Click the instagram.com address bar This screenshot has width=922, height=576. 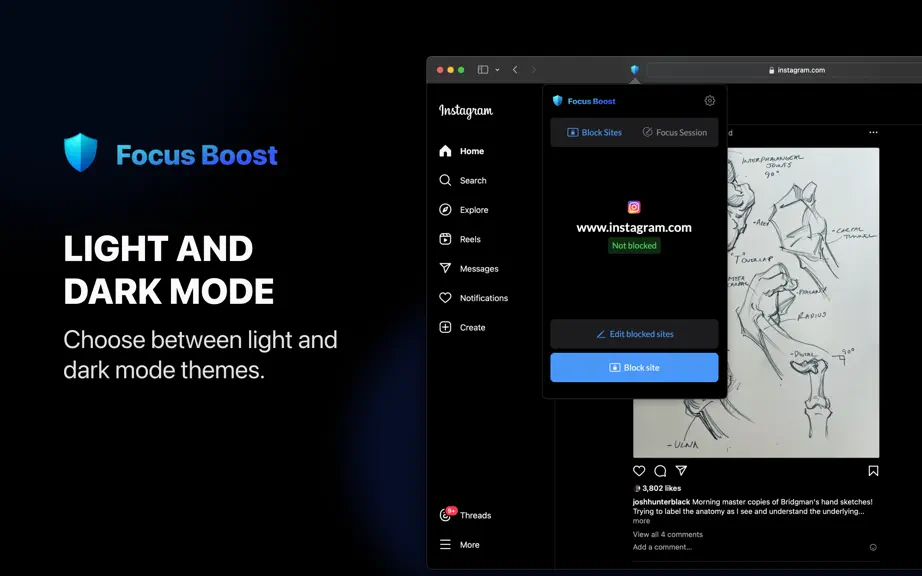point(784,70)
